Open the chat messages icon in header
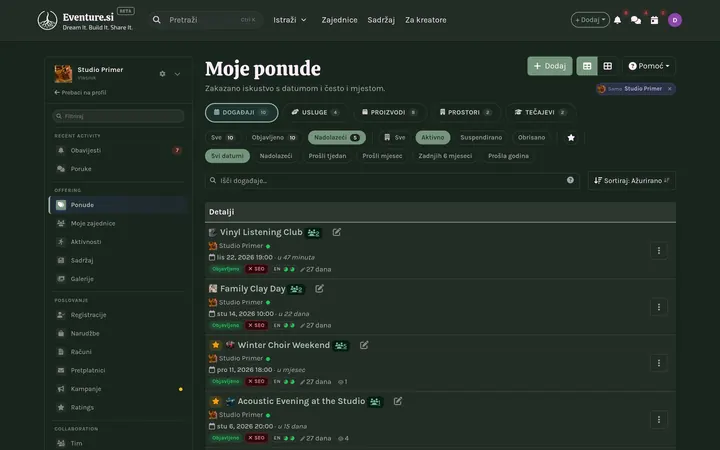Viewport: 720px width, 450px height. coord(636,20)
